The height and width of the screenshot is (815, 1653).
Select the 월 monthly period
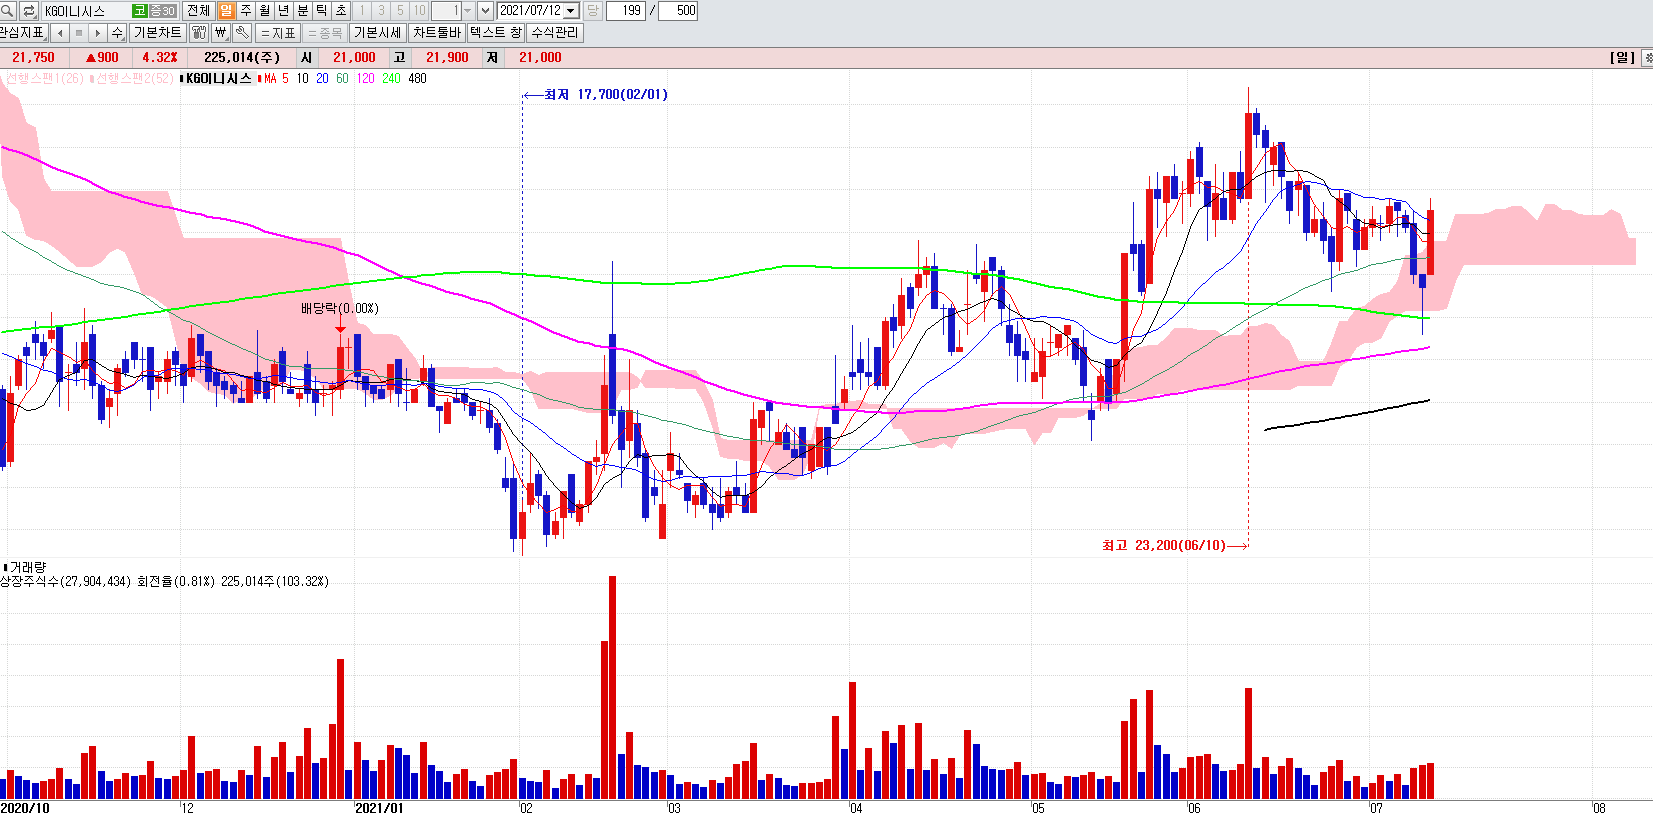(264, 11)
